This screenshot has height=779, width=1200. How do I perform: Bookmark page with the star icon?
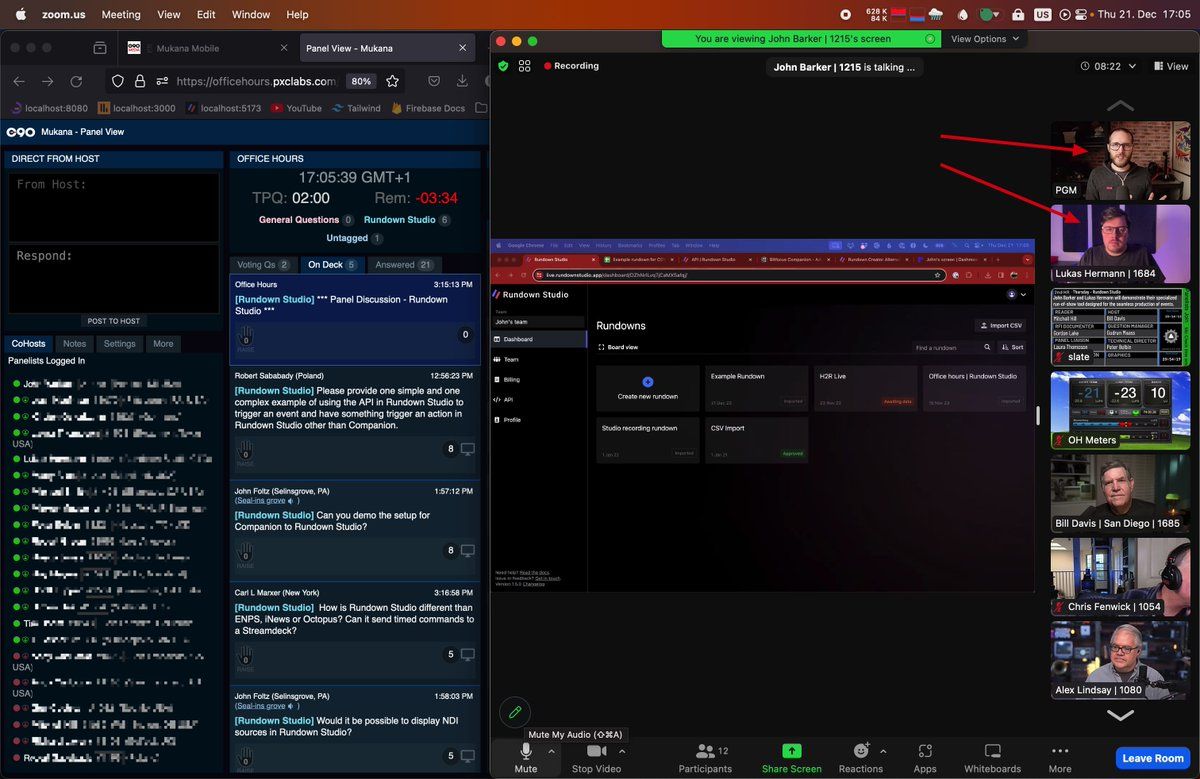[392, 81]
